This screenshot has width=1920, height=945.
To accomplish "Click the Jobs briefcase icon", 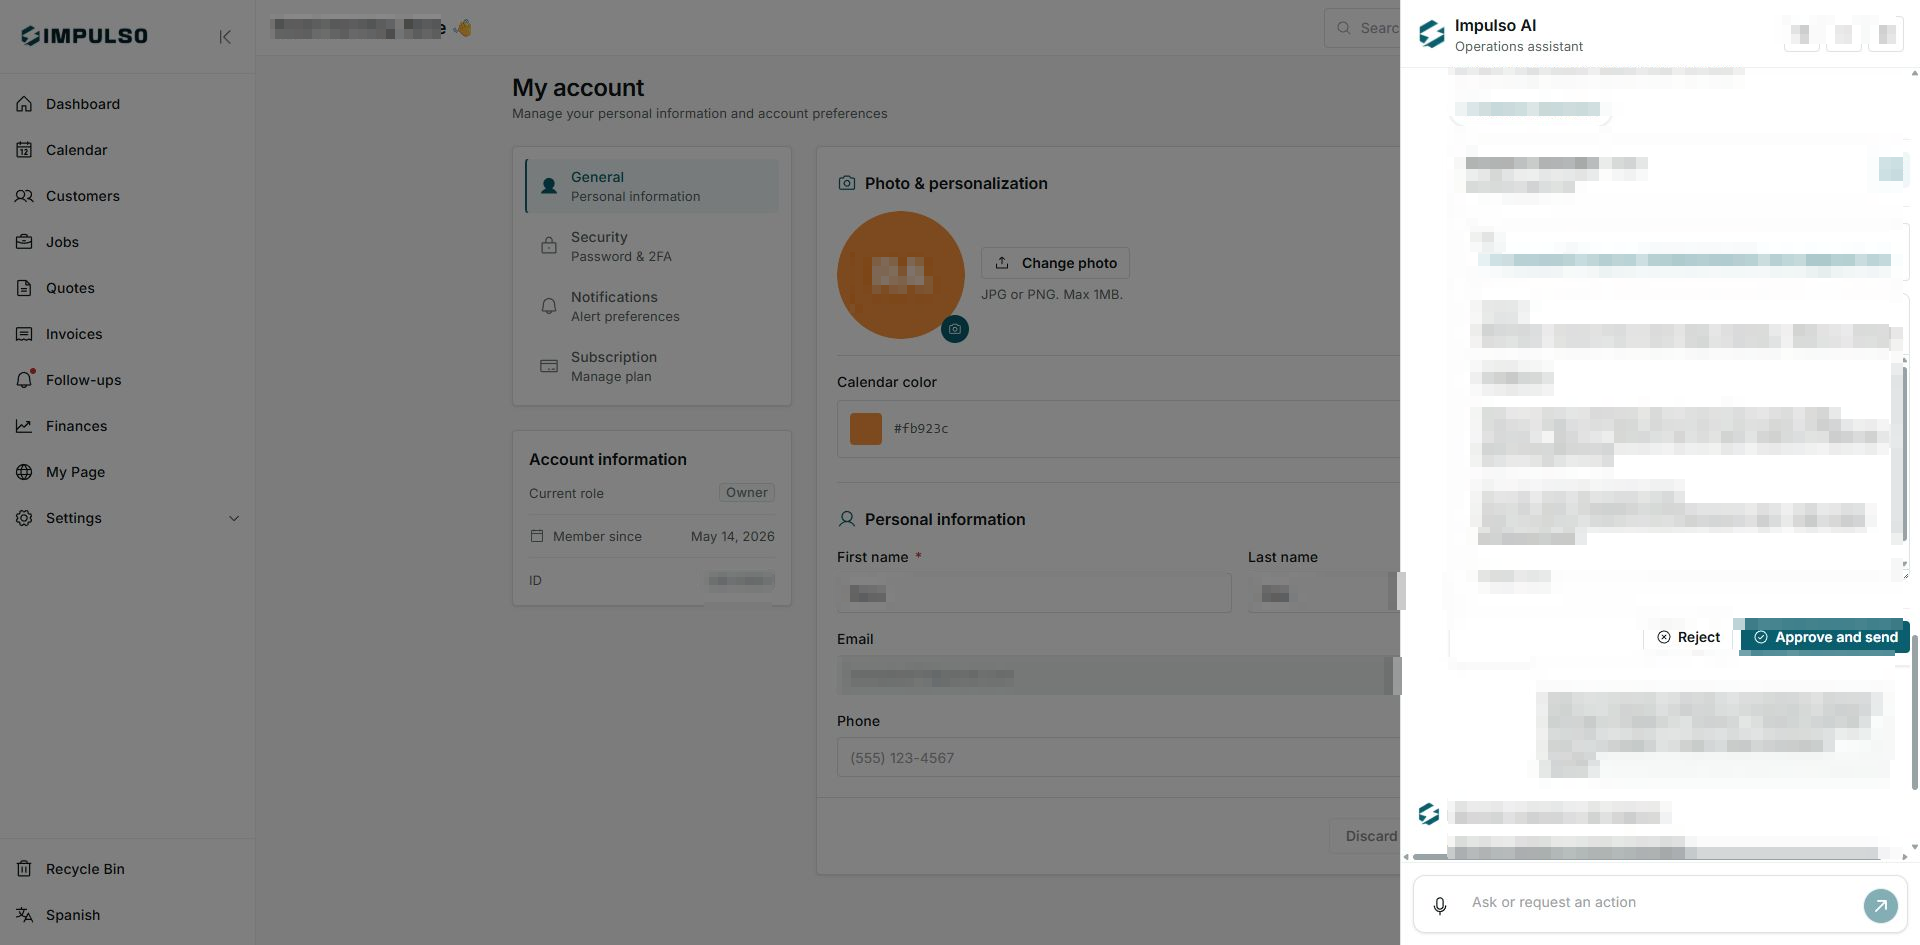I will (24, 242).
